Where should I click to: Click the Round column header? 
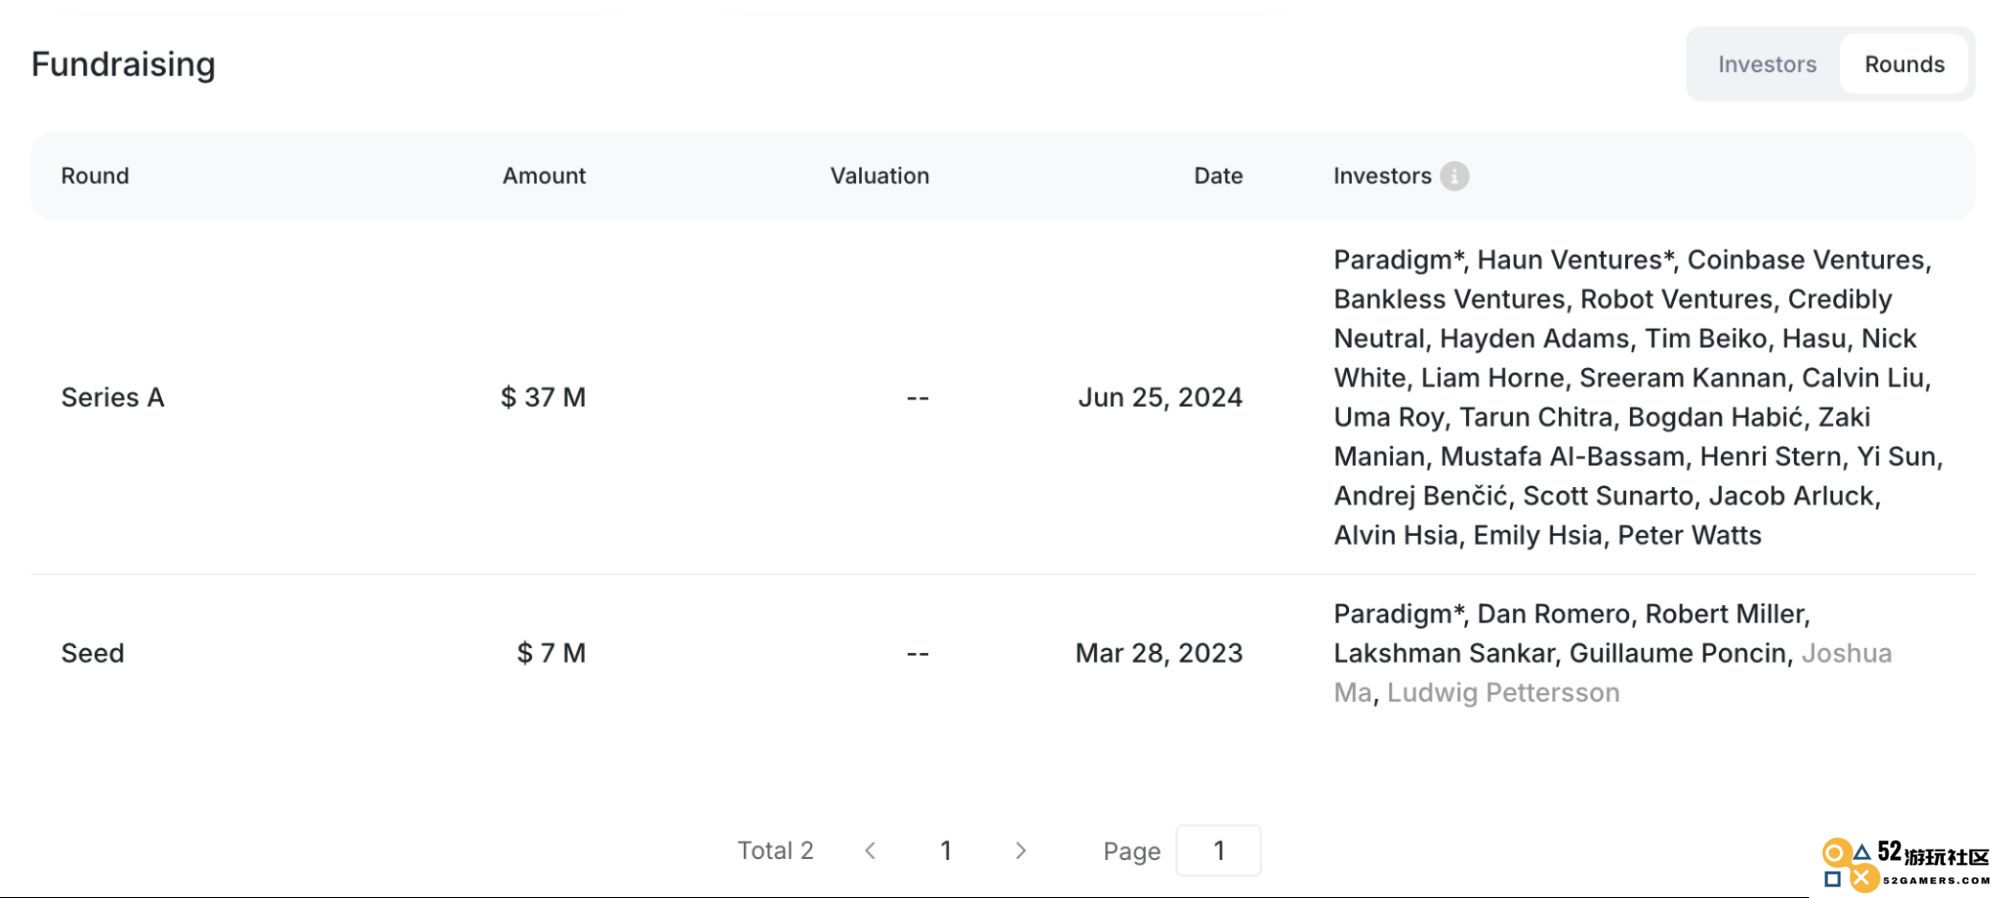[95, 176]
